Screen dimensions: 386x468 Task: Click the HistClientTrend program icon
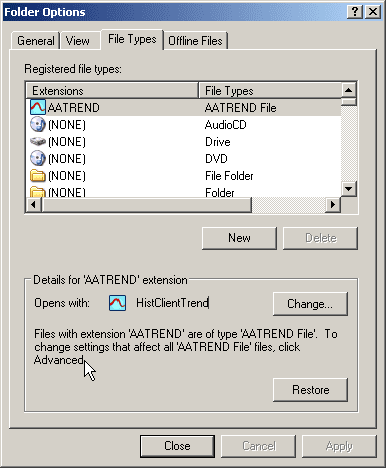117,303
